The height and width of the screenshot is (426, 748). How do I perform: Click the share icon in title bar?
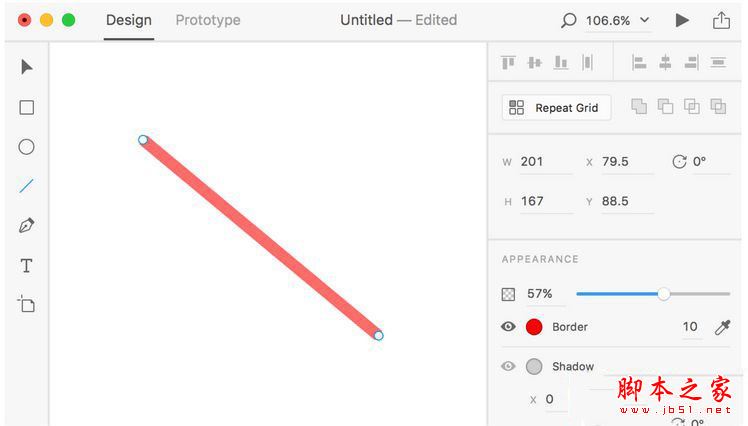pyautogui.click(x=721, y=21)
